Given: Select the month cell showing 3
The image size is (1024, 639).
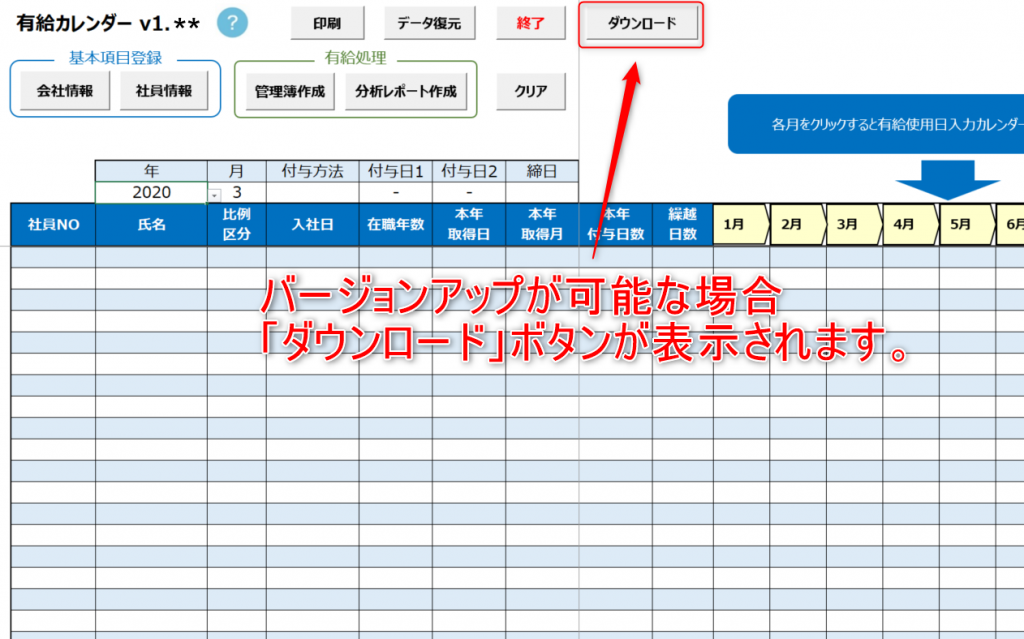Looking at the screenshot, I should [x=236, y=192].
